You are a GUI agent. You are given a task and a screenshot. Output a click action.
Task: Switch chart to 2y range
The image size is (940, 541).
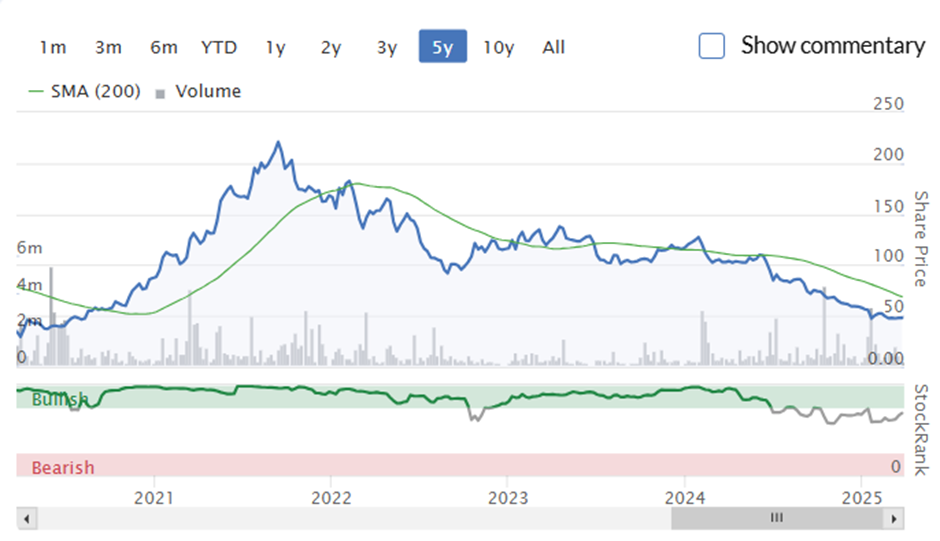click(x=330, y=47)
